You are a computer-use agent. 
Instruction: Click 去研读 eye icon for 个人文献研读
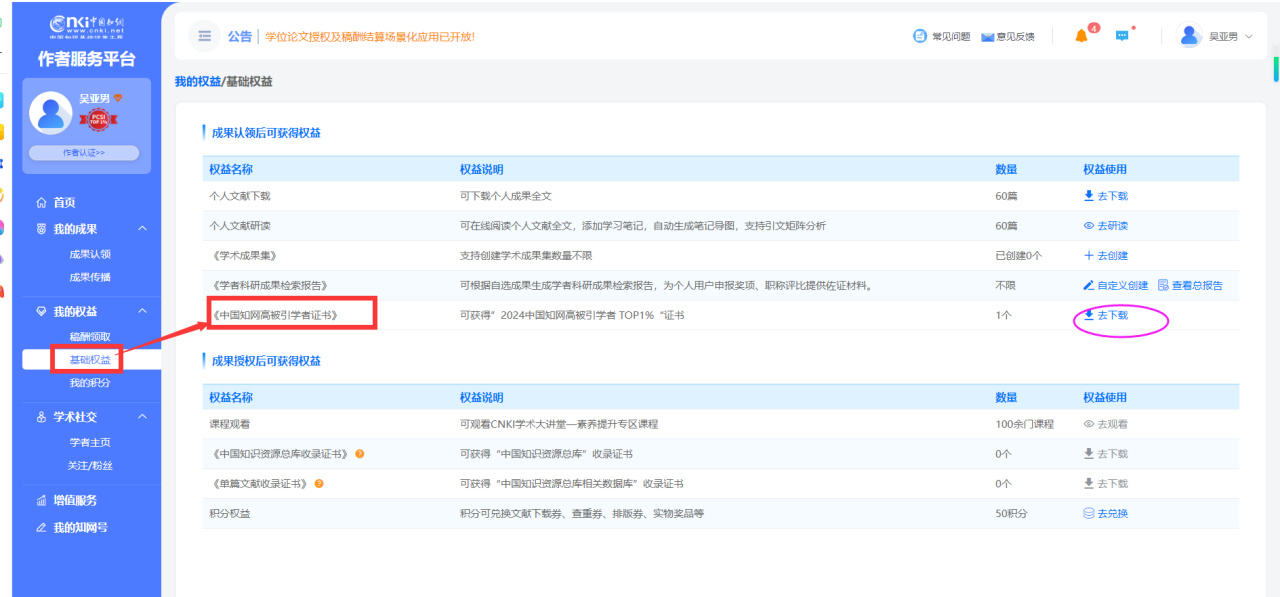pos(1089,226)
